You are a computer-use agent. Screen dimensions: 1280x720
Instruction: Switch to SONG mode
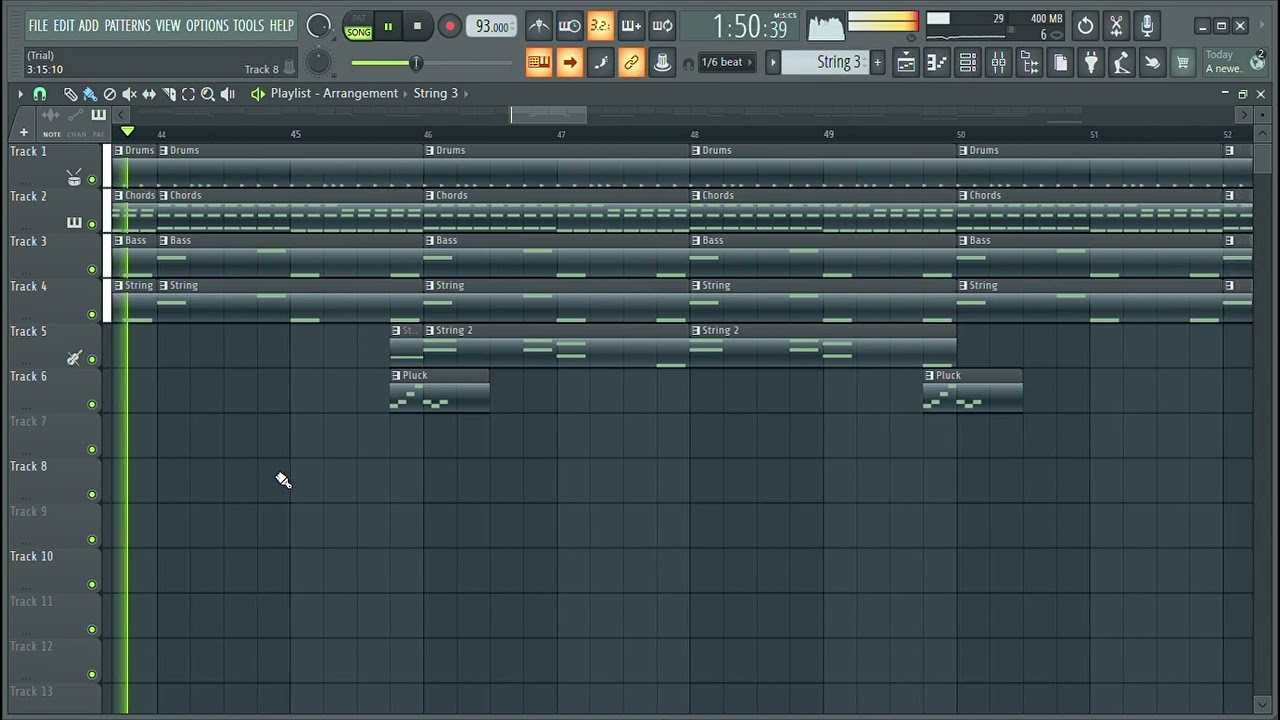coord(358,33)
